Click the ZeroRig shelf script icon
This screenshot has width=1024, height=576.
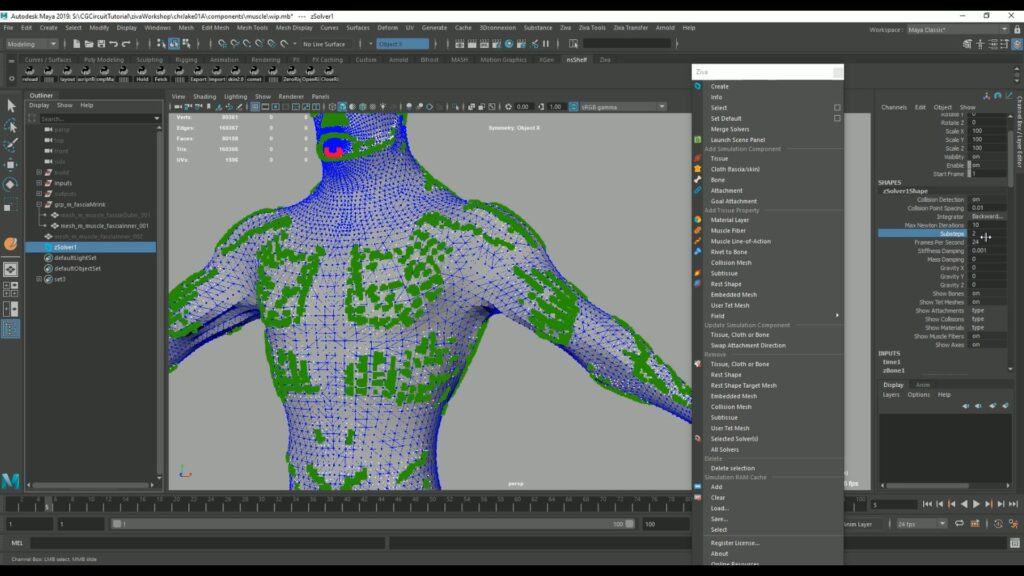[291, 73]
